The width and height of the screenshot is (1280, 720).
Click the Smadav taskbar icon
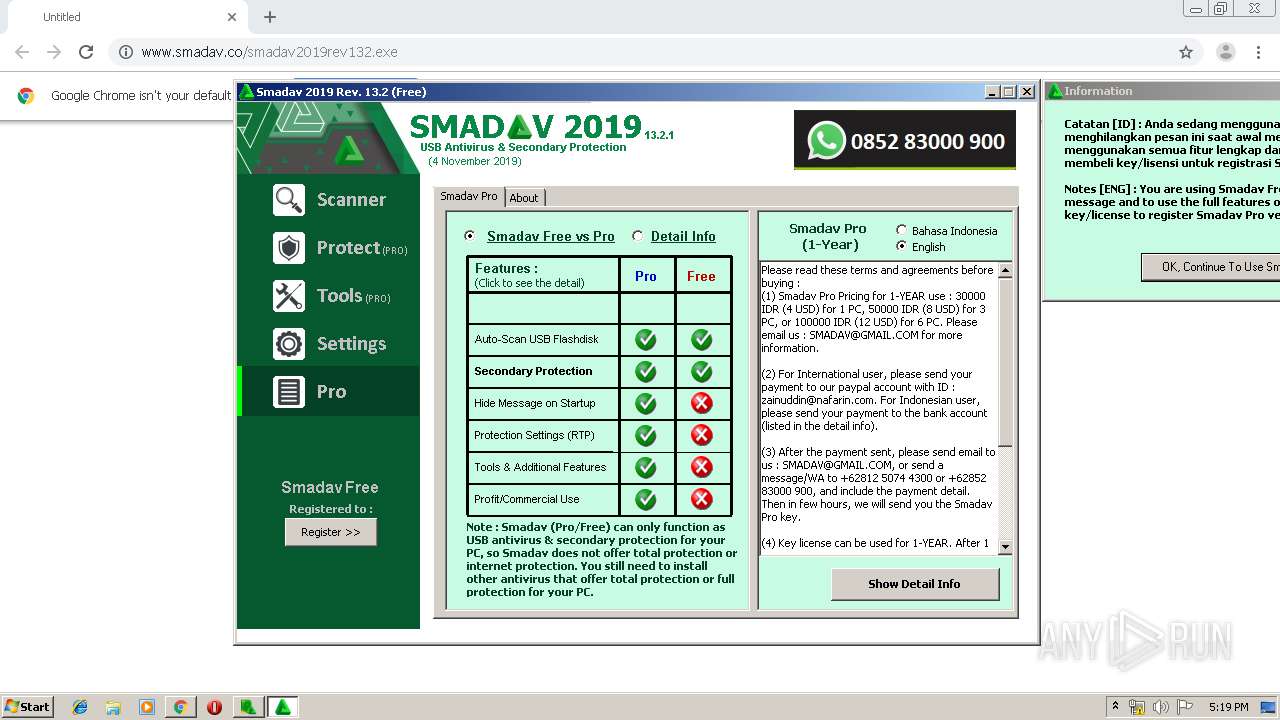[283, 707]
